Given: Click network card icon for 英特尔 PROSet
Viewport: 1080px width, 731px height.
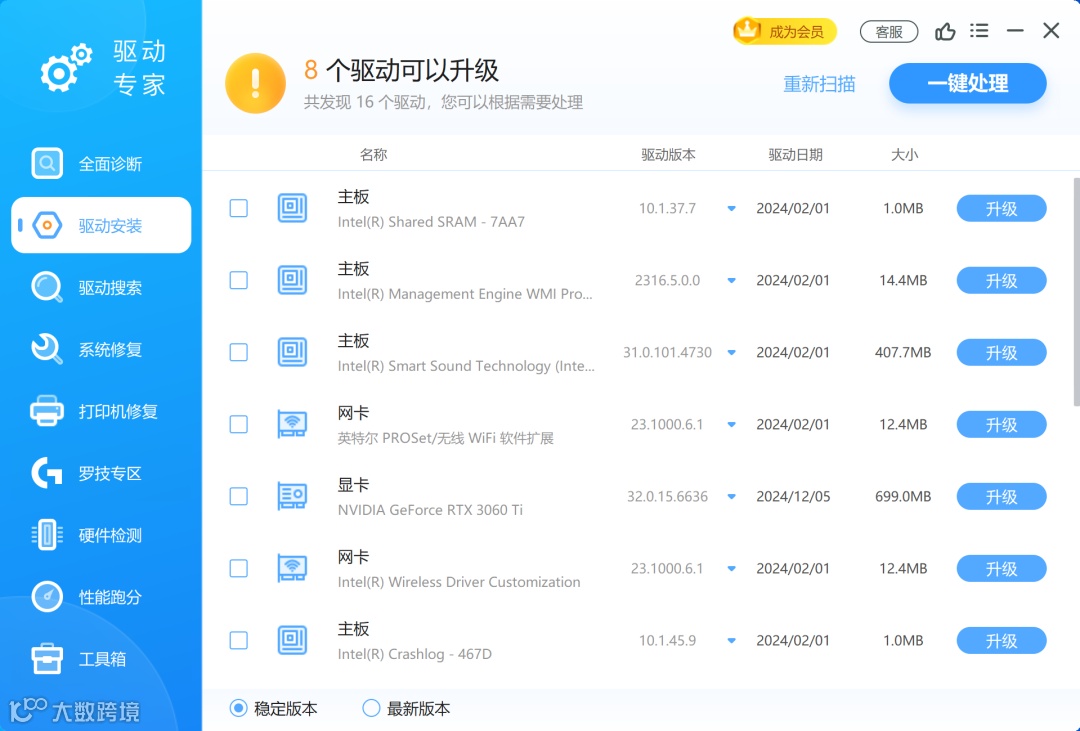Looking at the screenshot, I should tap(292, 424).
